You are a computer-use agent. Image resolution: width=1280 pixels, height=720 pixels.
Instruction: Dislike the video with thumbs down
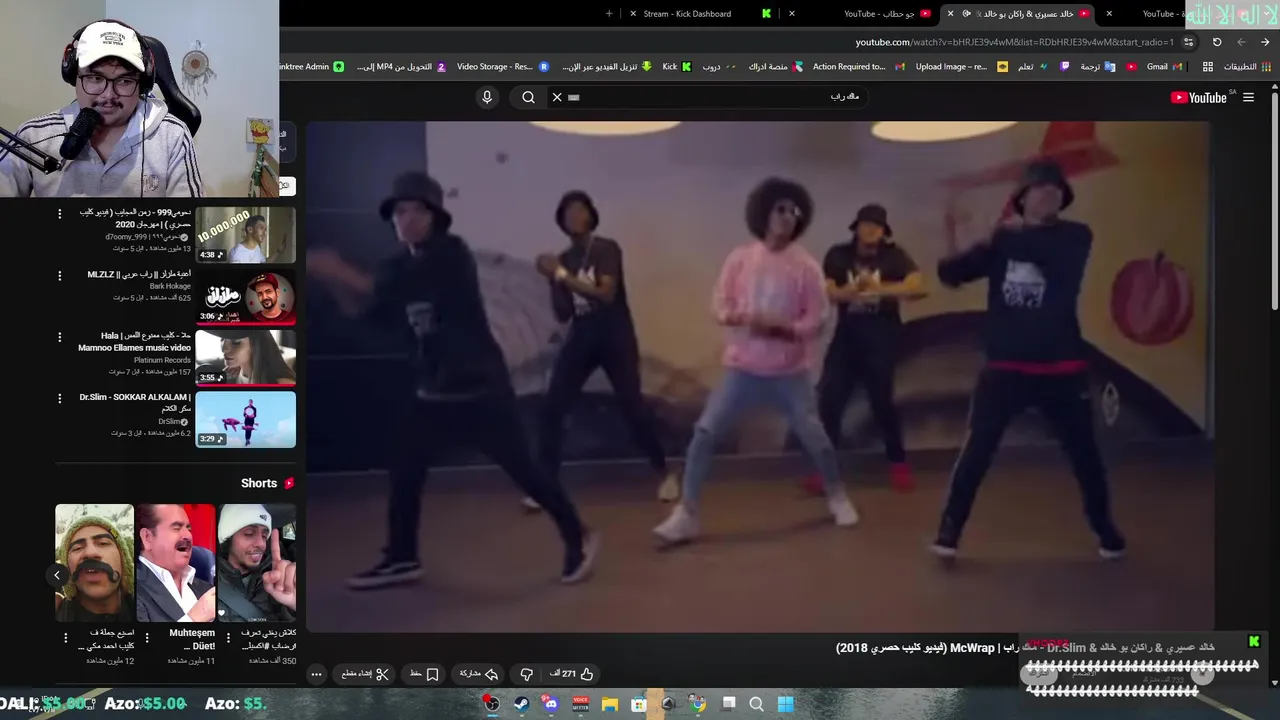click(526, 674)
